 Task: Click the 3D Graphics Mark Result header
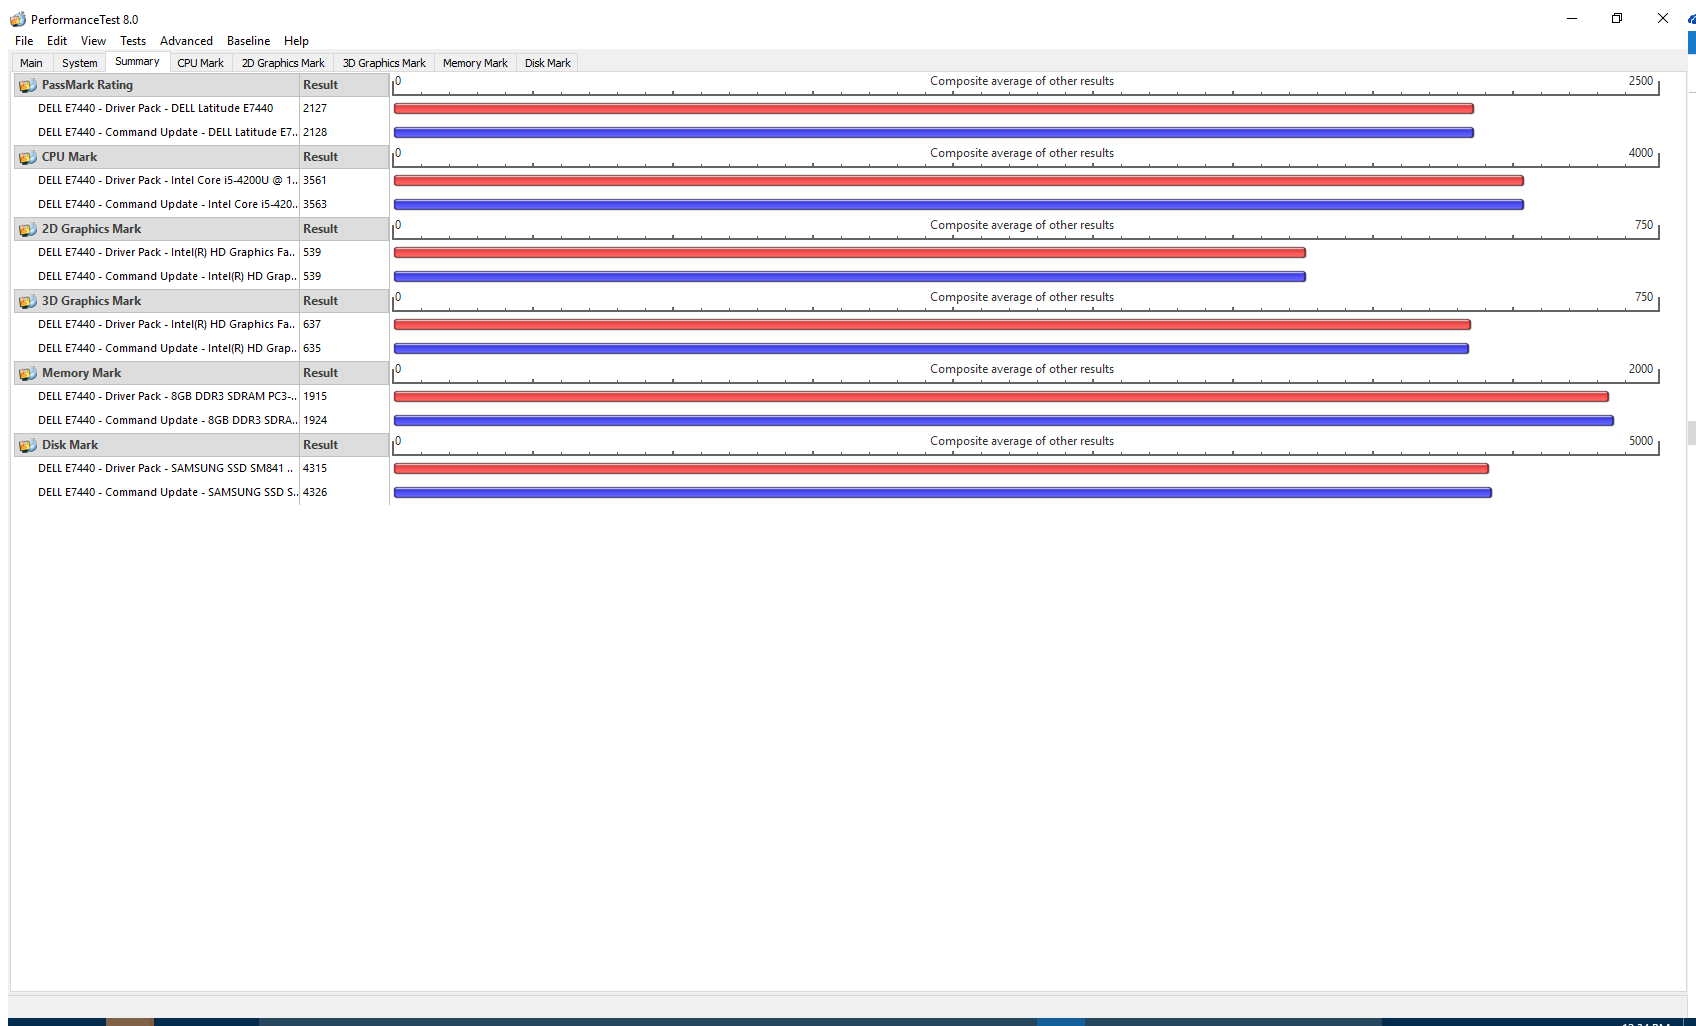[344, 301]
